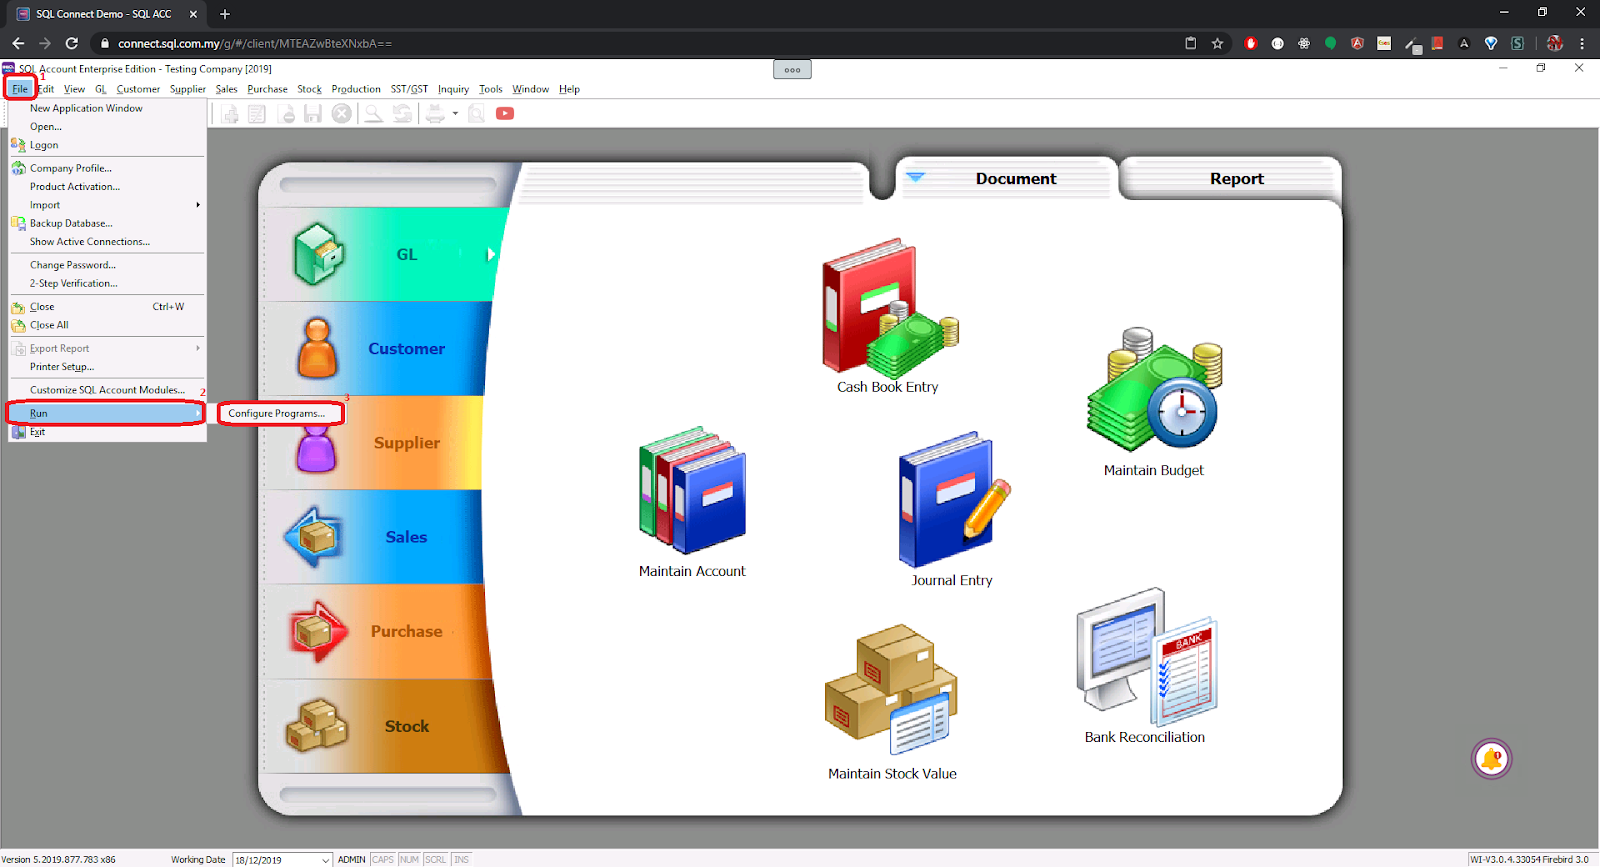Screen dimensions: 1600x867
Task: Open Bank Reconciliation icon
Action: pyautogui.click(x=1146, y=657)
